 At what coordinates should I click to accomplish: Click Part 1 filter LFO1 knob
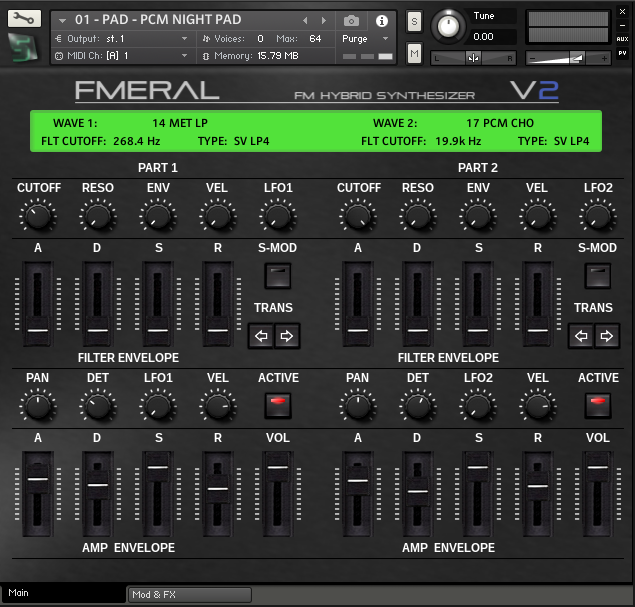coord(278,216)
